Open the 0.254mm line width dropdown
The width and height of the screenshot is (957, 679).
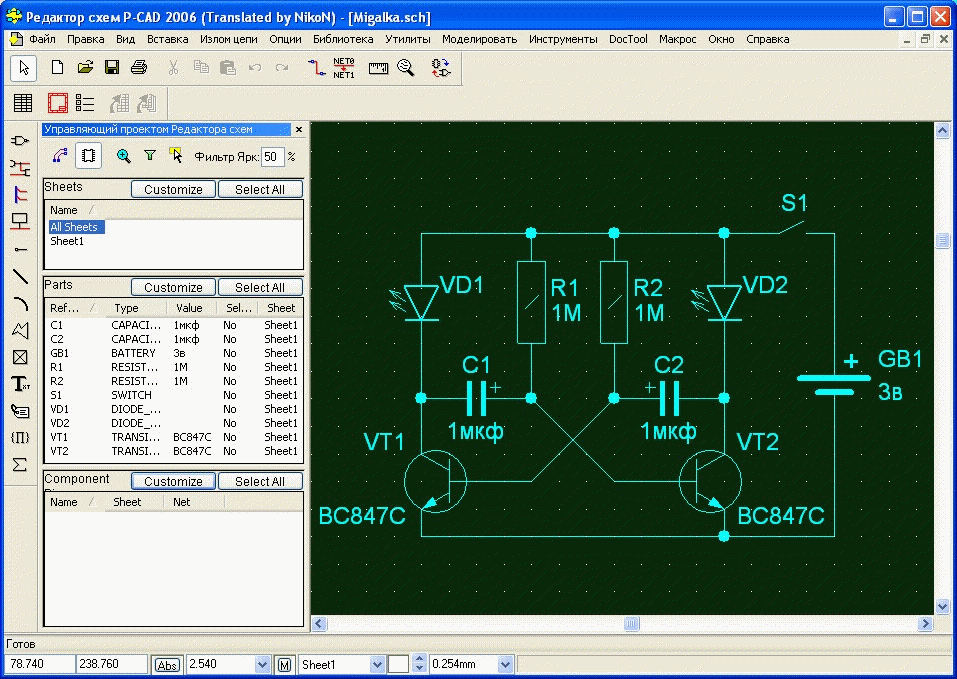pyautogui.click(x=505, y=664)
